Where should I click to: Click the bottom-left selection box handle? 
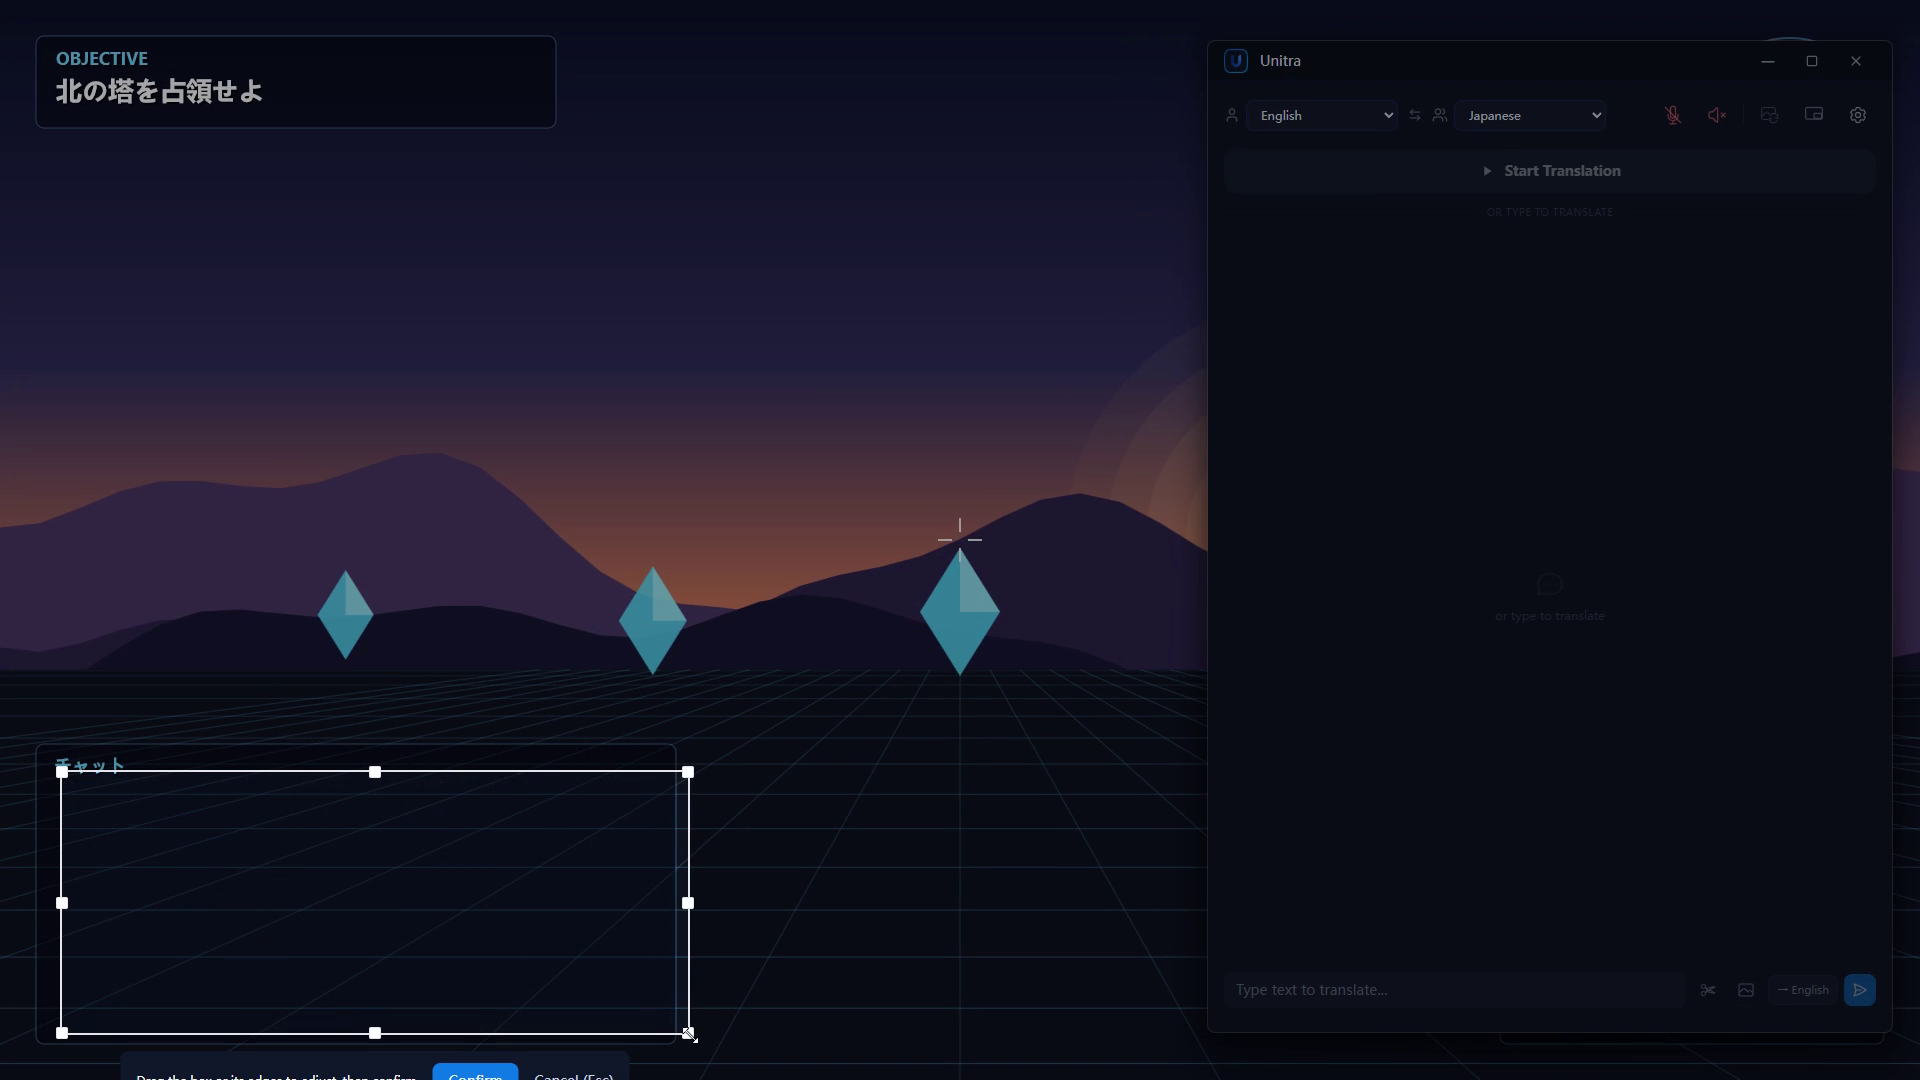[x=62, y=1033]
